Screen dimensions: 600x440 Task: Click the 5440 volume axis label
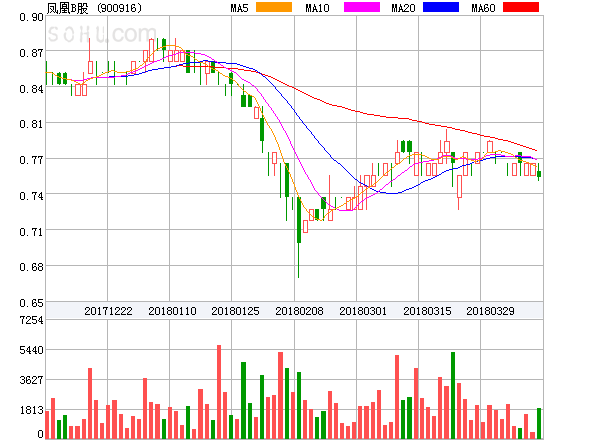31,350
